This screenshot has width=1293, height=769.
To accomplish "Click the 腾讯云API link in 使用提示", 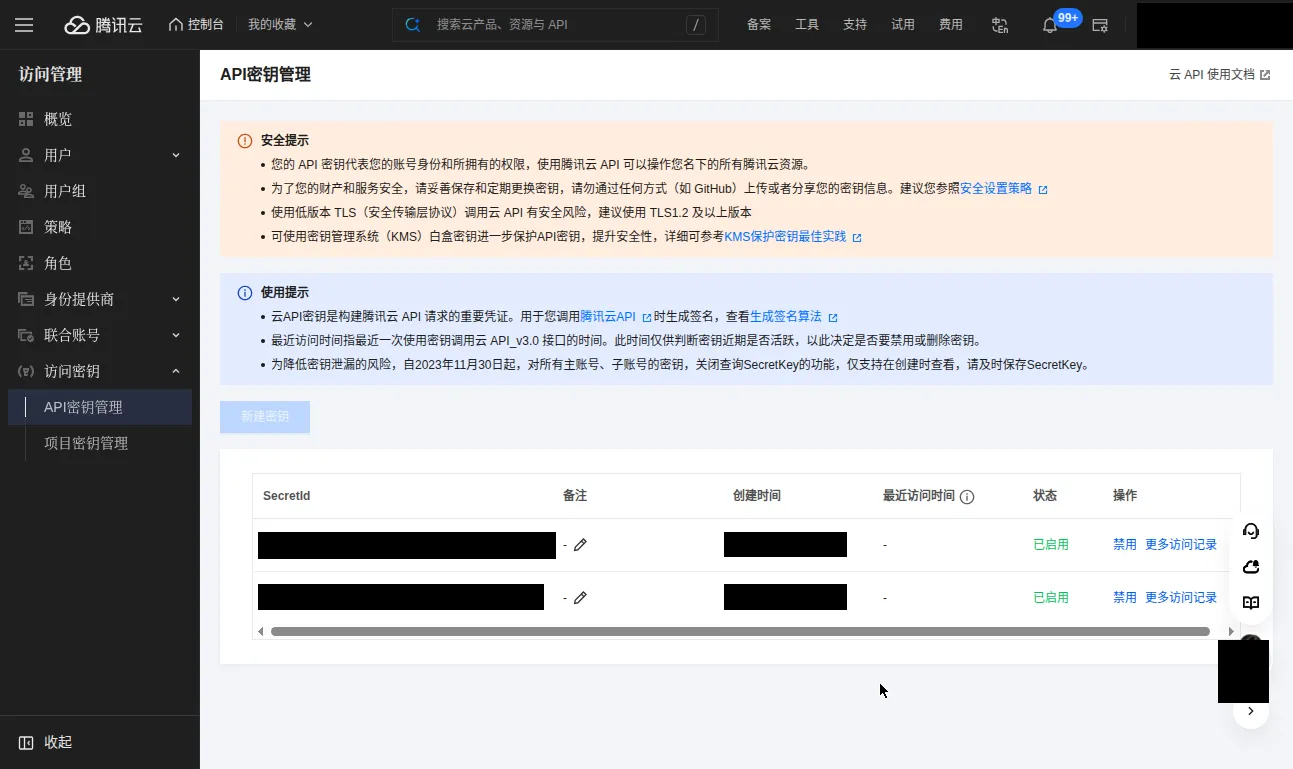I will (616, 316).
